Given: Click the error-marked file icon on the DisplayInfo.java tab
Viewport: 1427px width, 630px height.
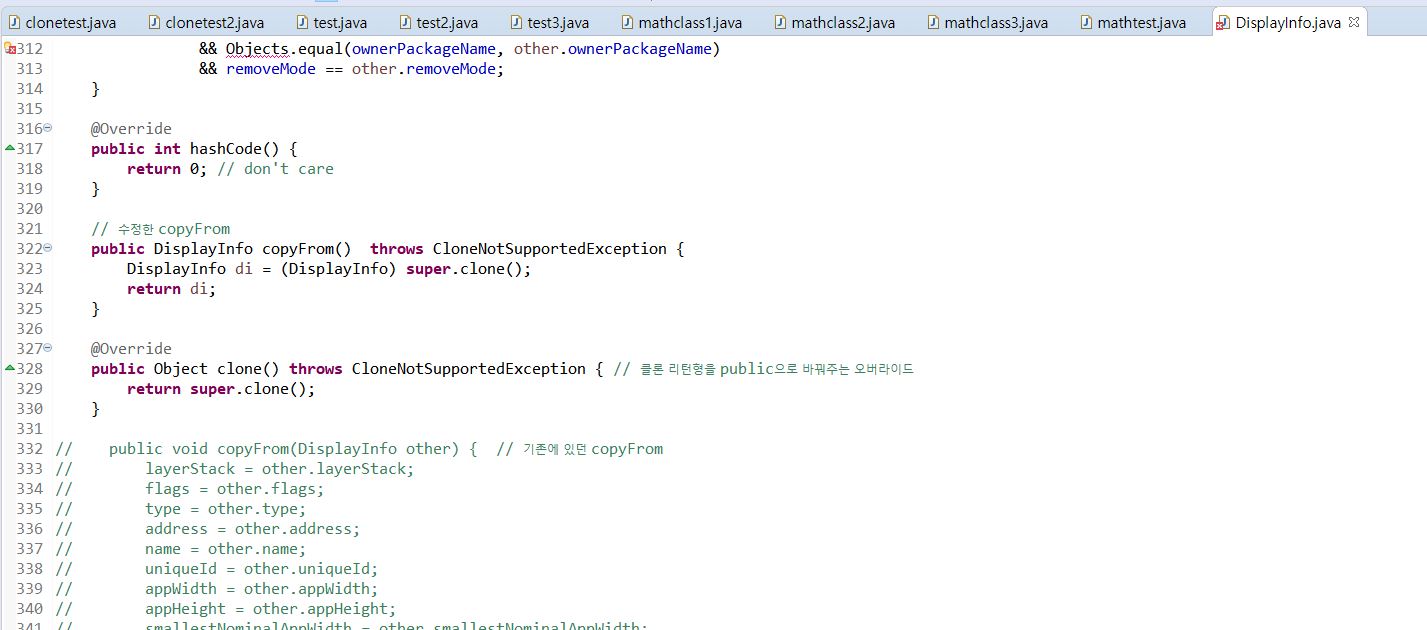Looking at the screenshot, I should coord(1224,22).
